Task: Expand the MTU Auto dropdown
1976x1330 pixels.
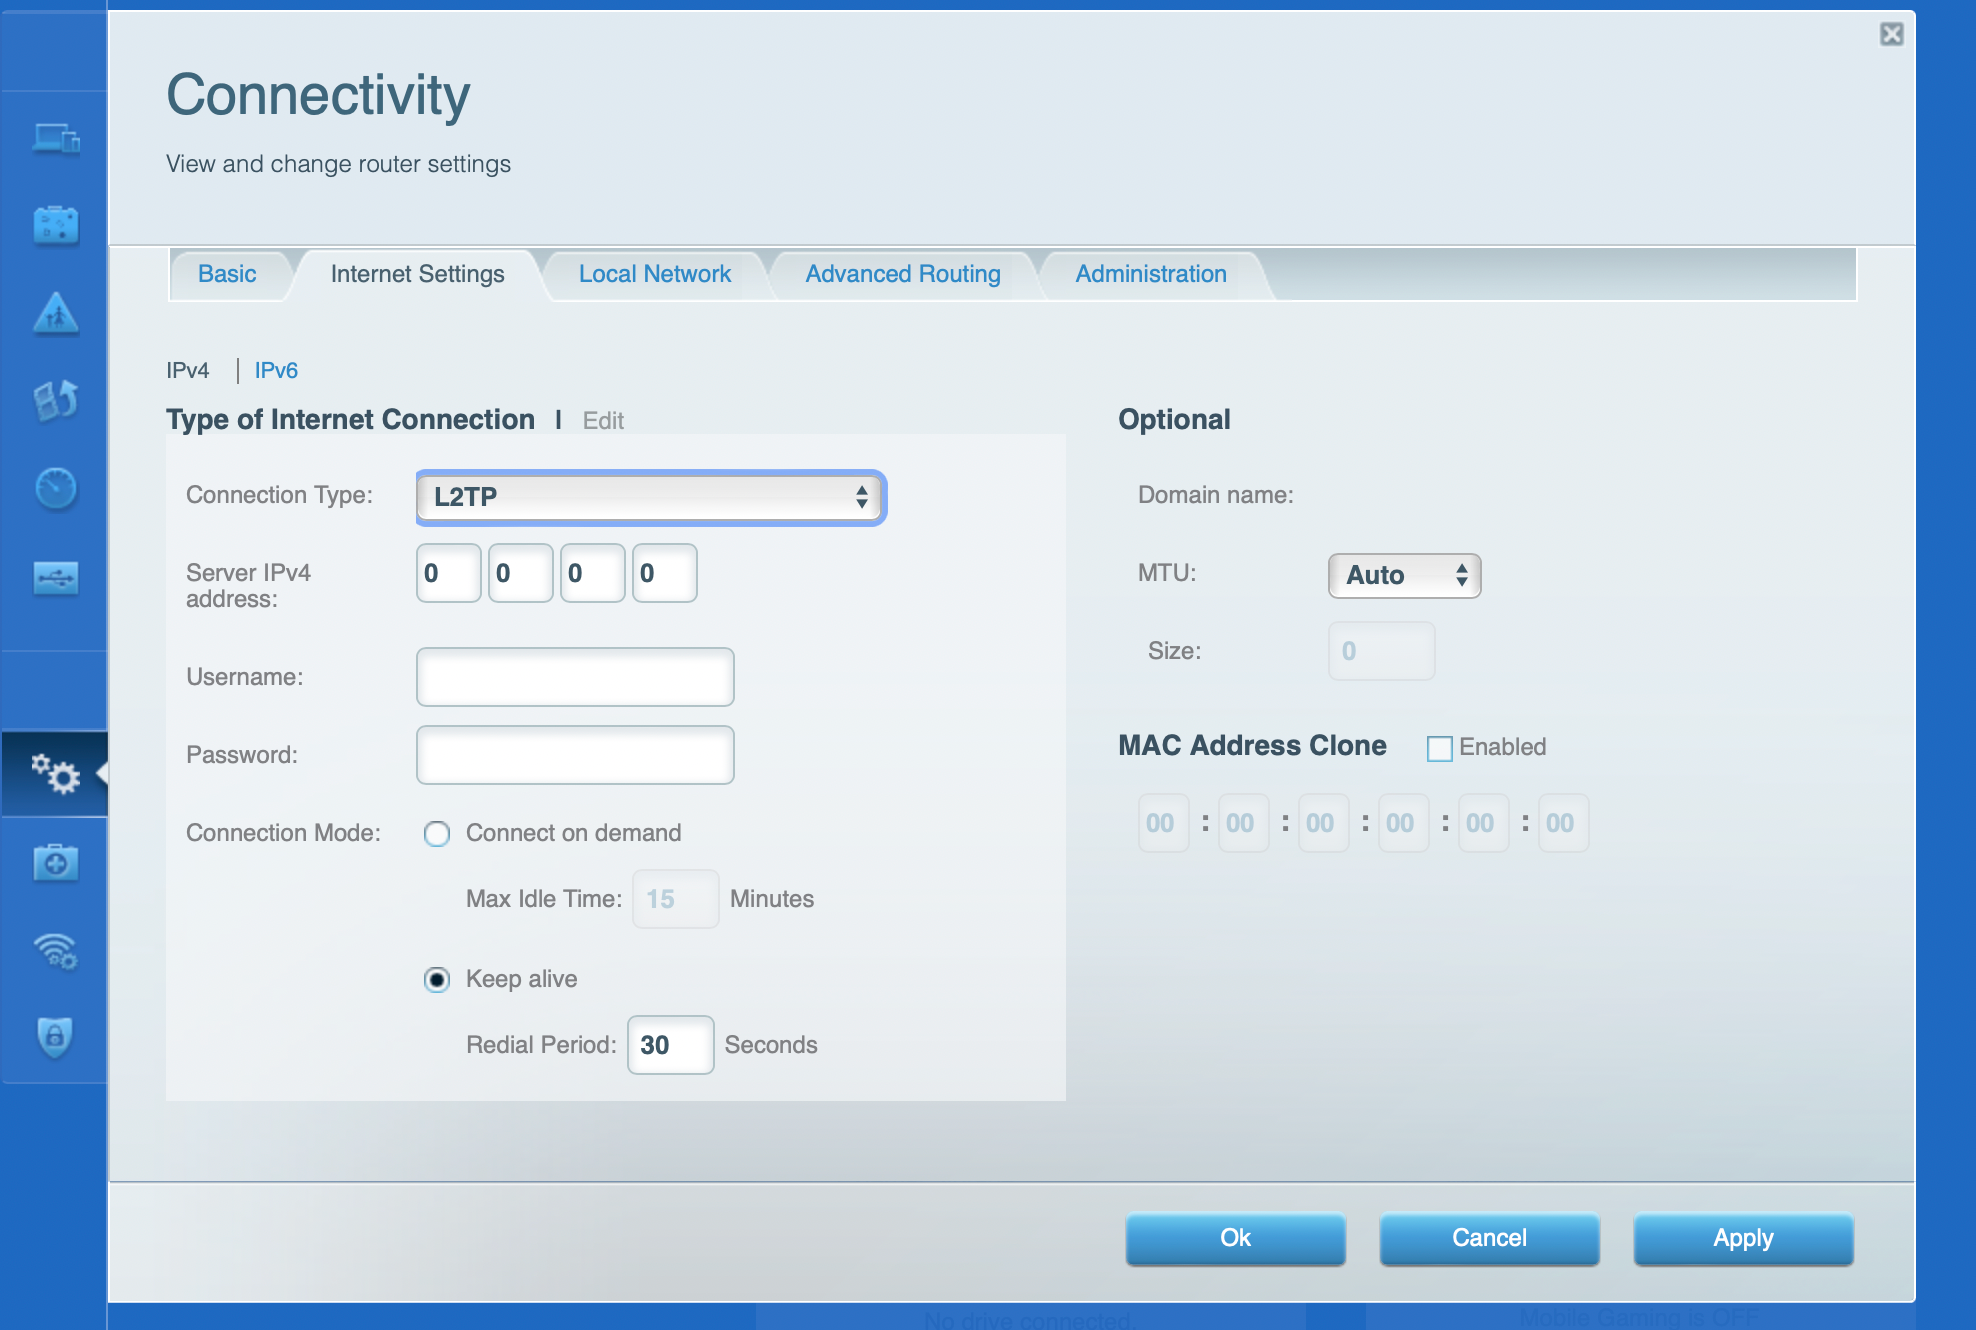Action: 1403,576
